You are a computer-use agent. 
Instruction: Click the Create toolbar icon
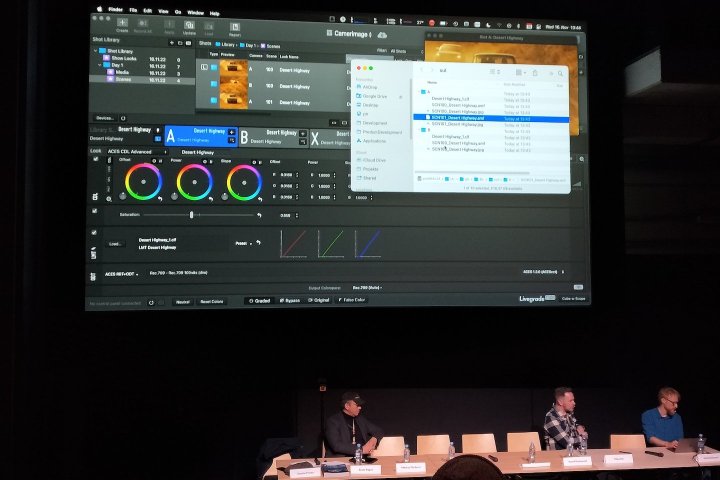pos(122,23)
